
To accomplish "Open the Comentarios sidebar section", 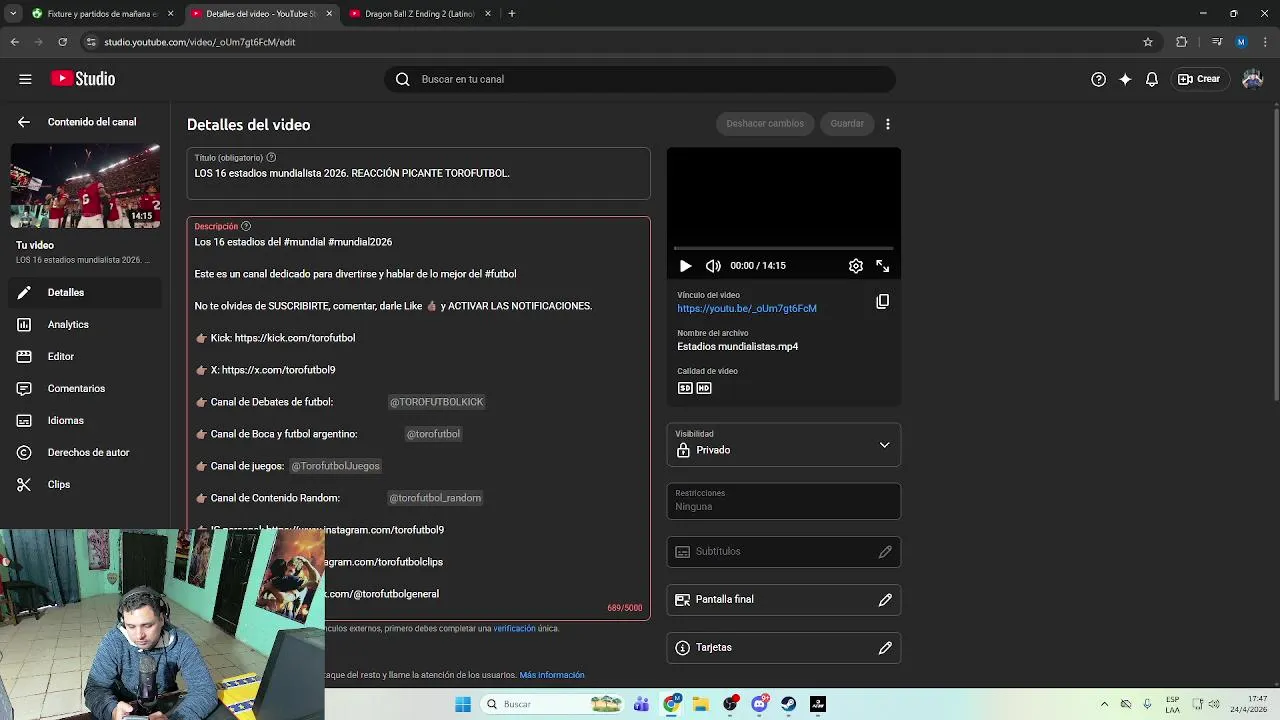I will 85,388.
